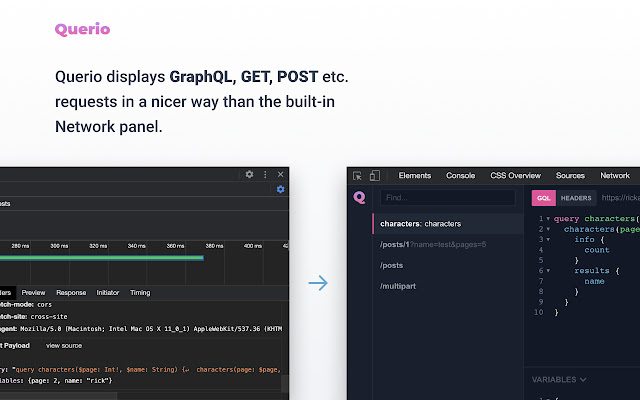This screenshot has height=400, width=640.
Task: Click the GQL button
Action: click(x=544, y=198)
